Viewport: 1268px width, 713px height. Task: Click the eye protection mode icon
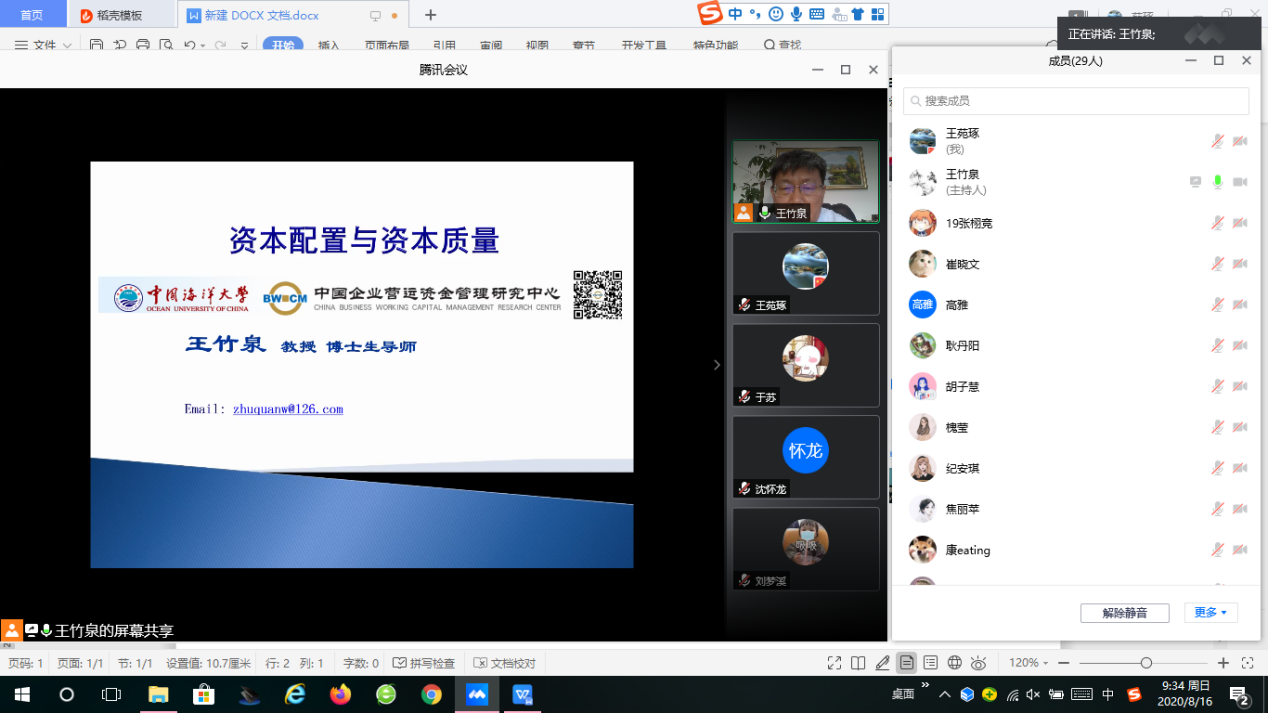click(x=978, y=663)
